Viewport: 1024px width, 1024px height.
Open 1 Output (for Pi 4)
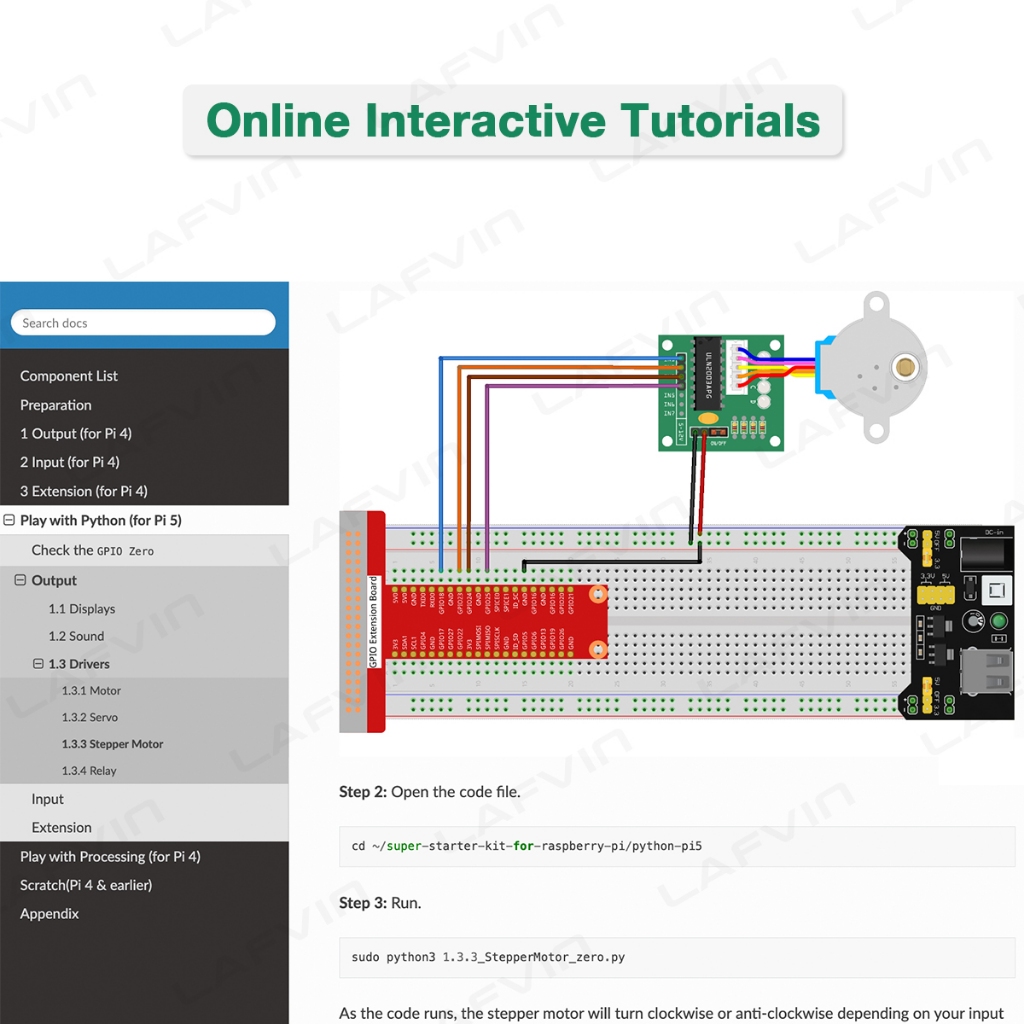[76, 433]
